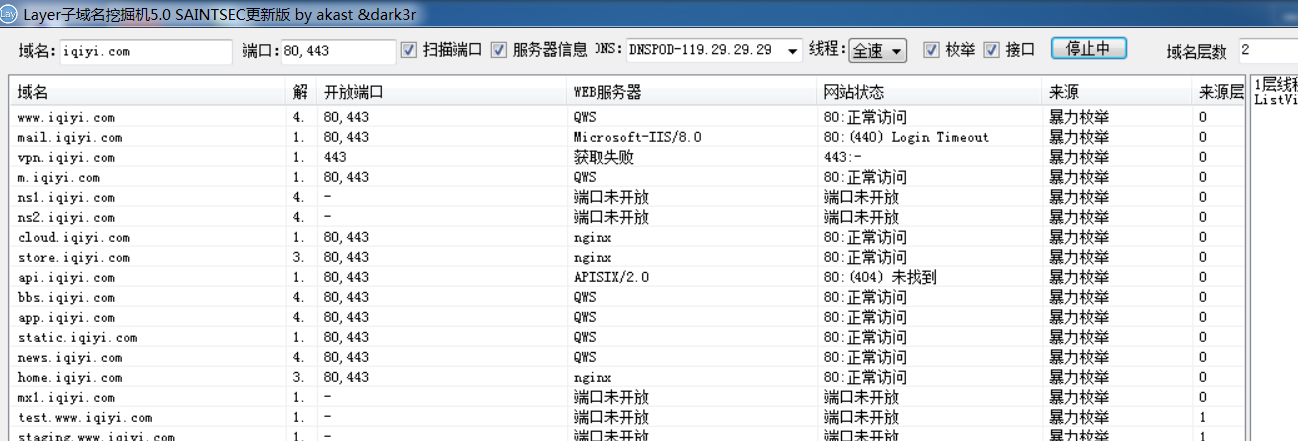
Task: Click the 停止中 button
Action: (1088, 49)
